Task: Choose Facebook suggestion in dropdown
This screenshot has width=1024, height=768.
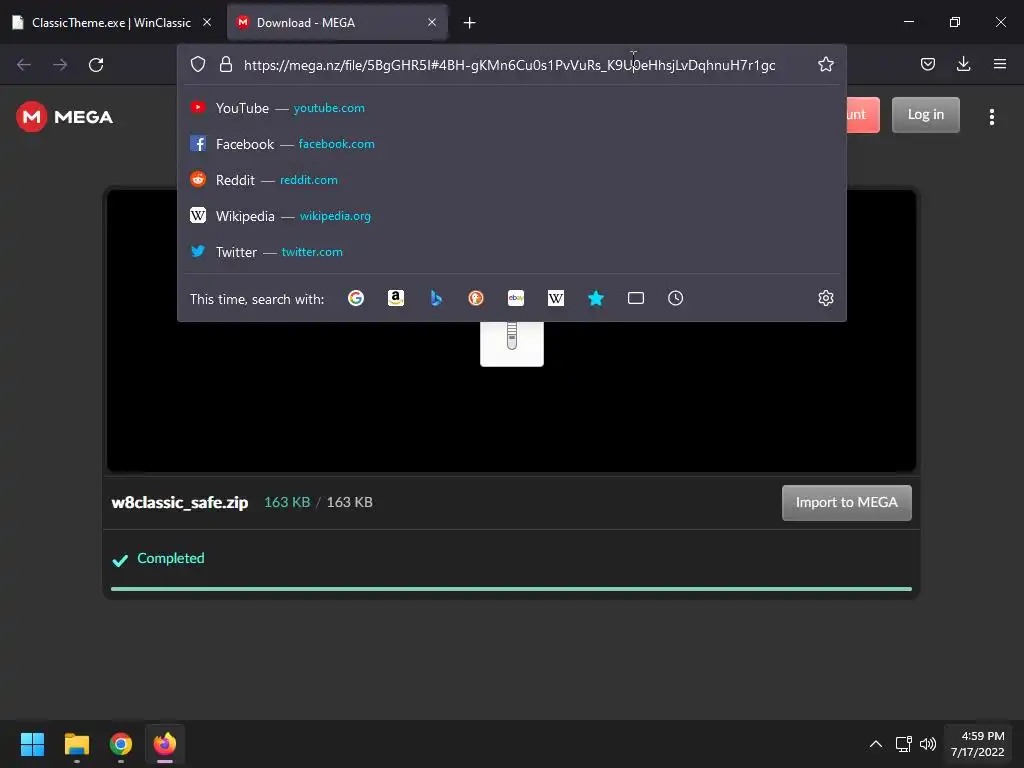Action: [511, 144]
